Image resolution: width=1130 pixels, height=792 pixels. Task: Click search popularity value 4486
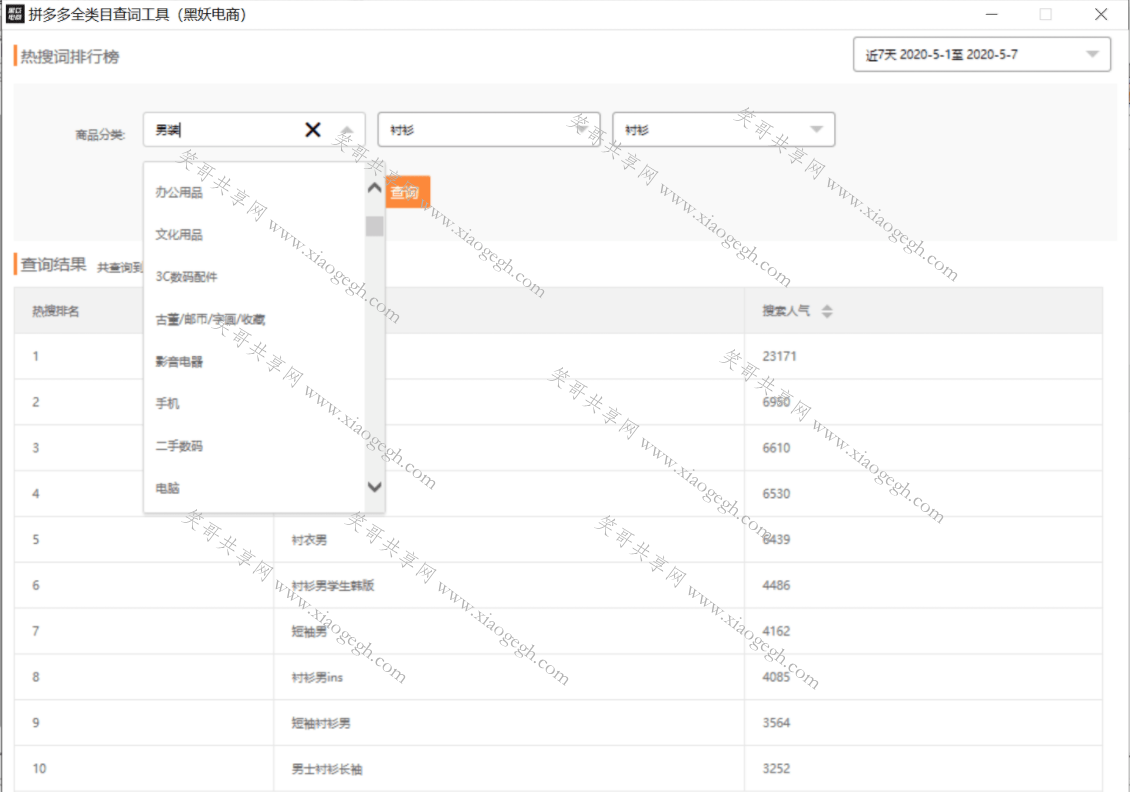click(777, 586)
